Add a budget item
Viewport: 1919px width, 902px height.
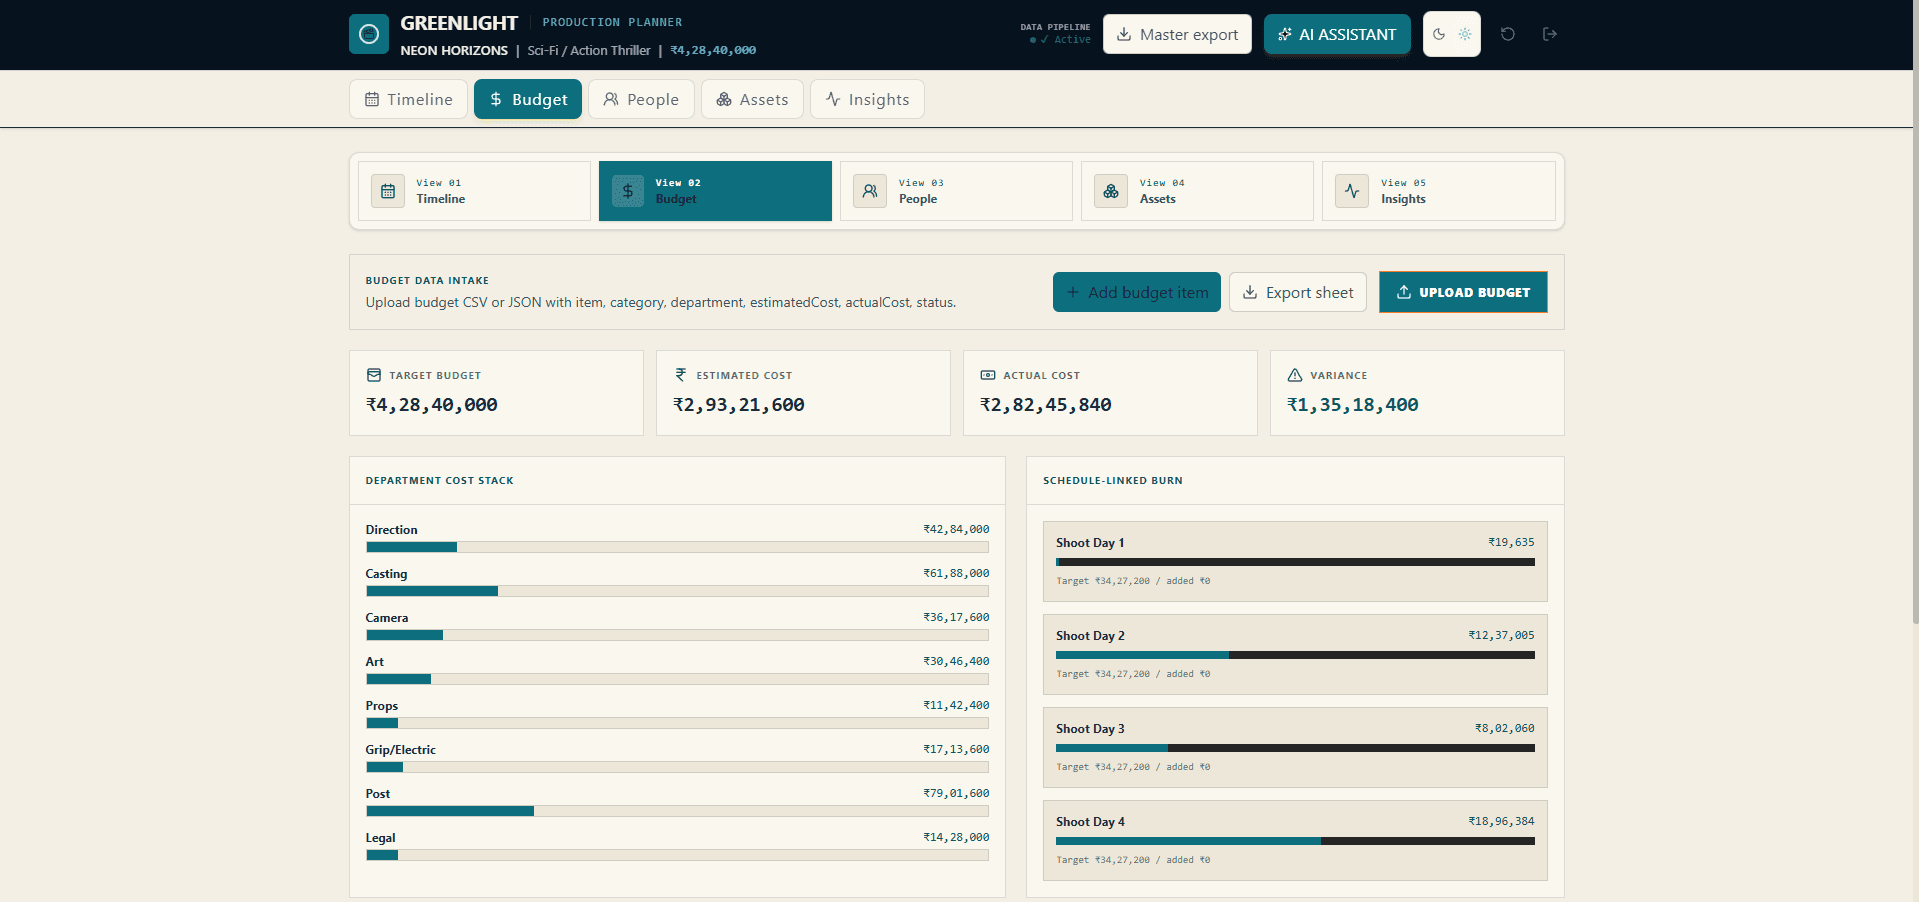[x=1137, y=292]
